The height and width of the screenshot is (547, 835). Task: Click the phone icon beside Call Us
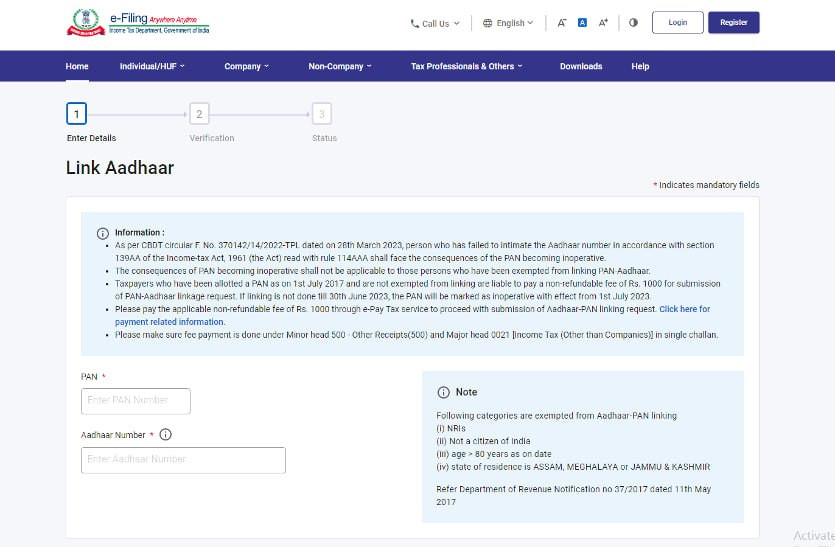pos(414,23)
